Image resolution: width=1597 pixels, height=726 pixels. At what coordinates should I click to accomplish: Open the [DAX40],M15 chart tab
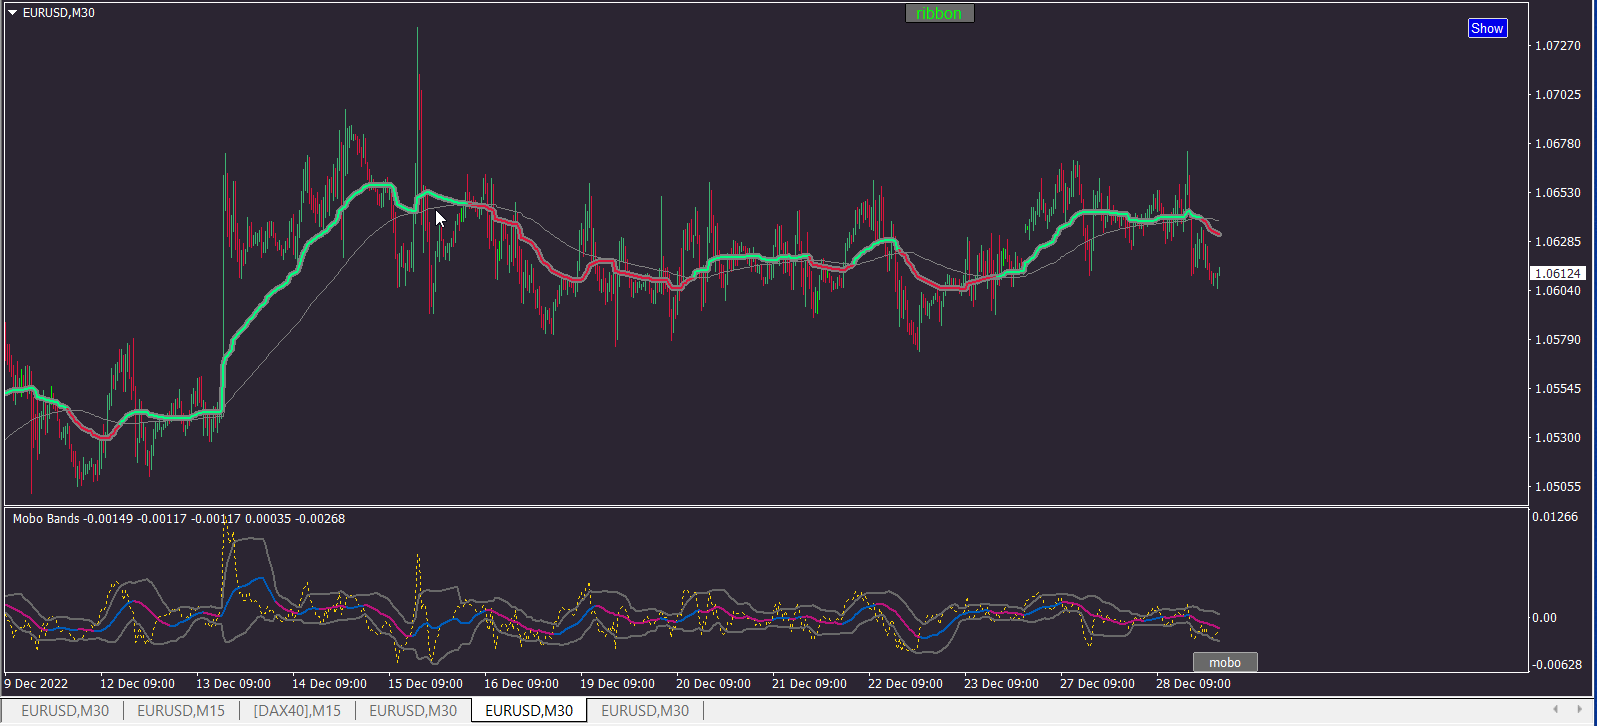click(297, 710)
